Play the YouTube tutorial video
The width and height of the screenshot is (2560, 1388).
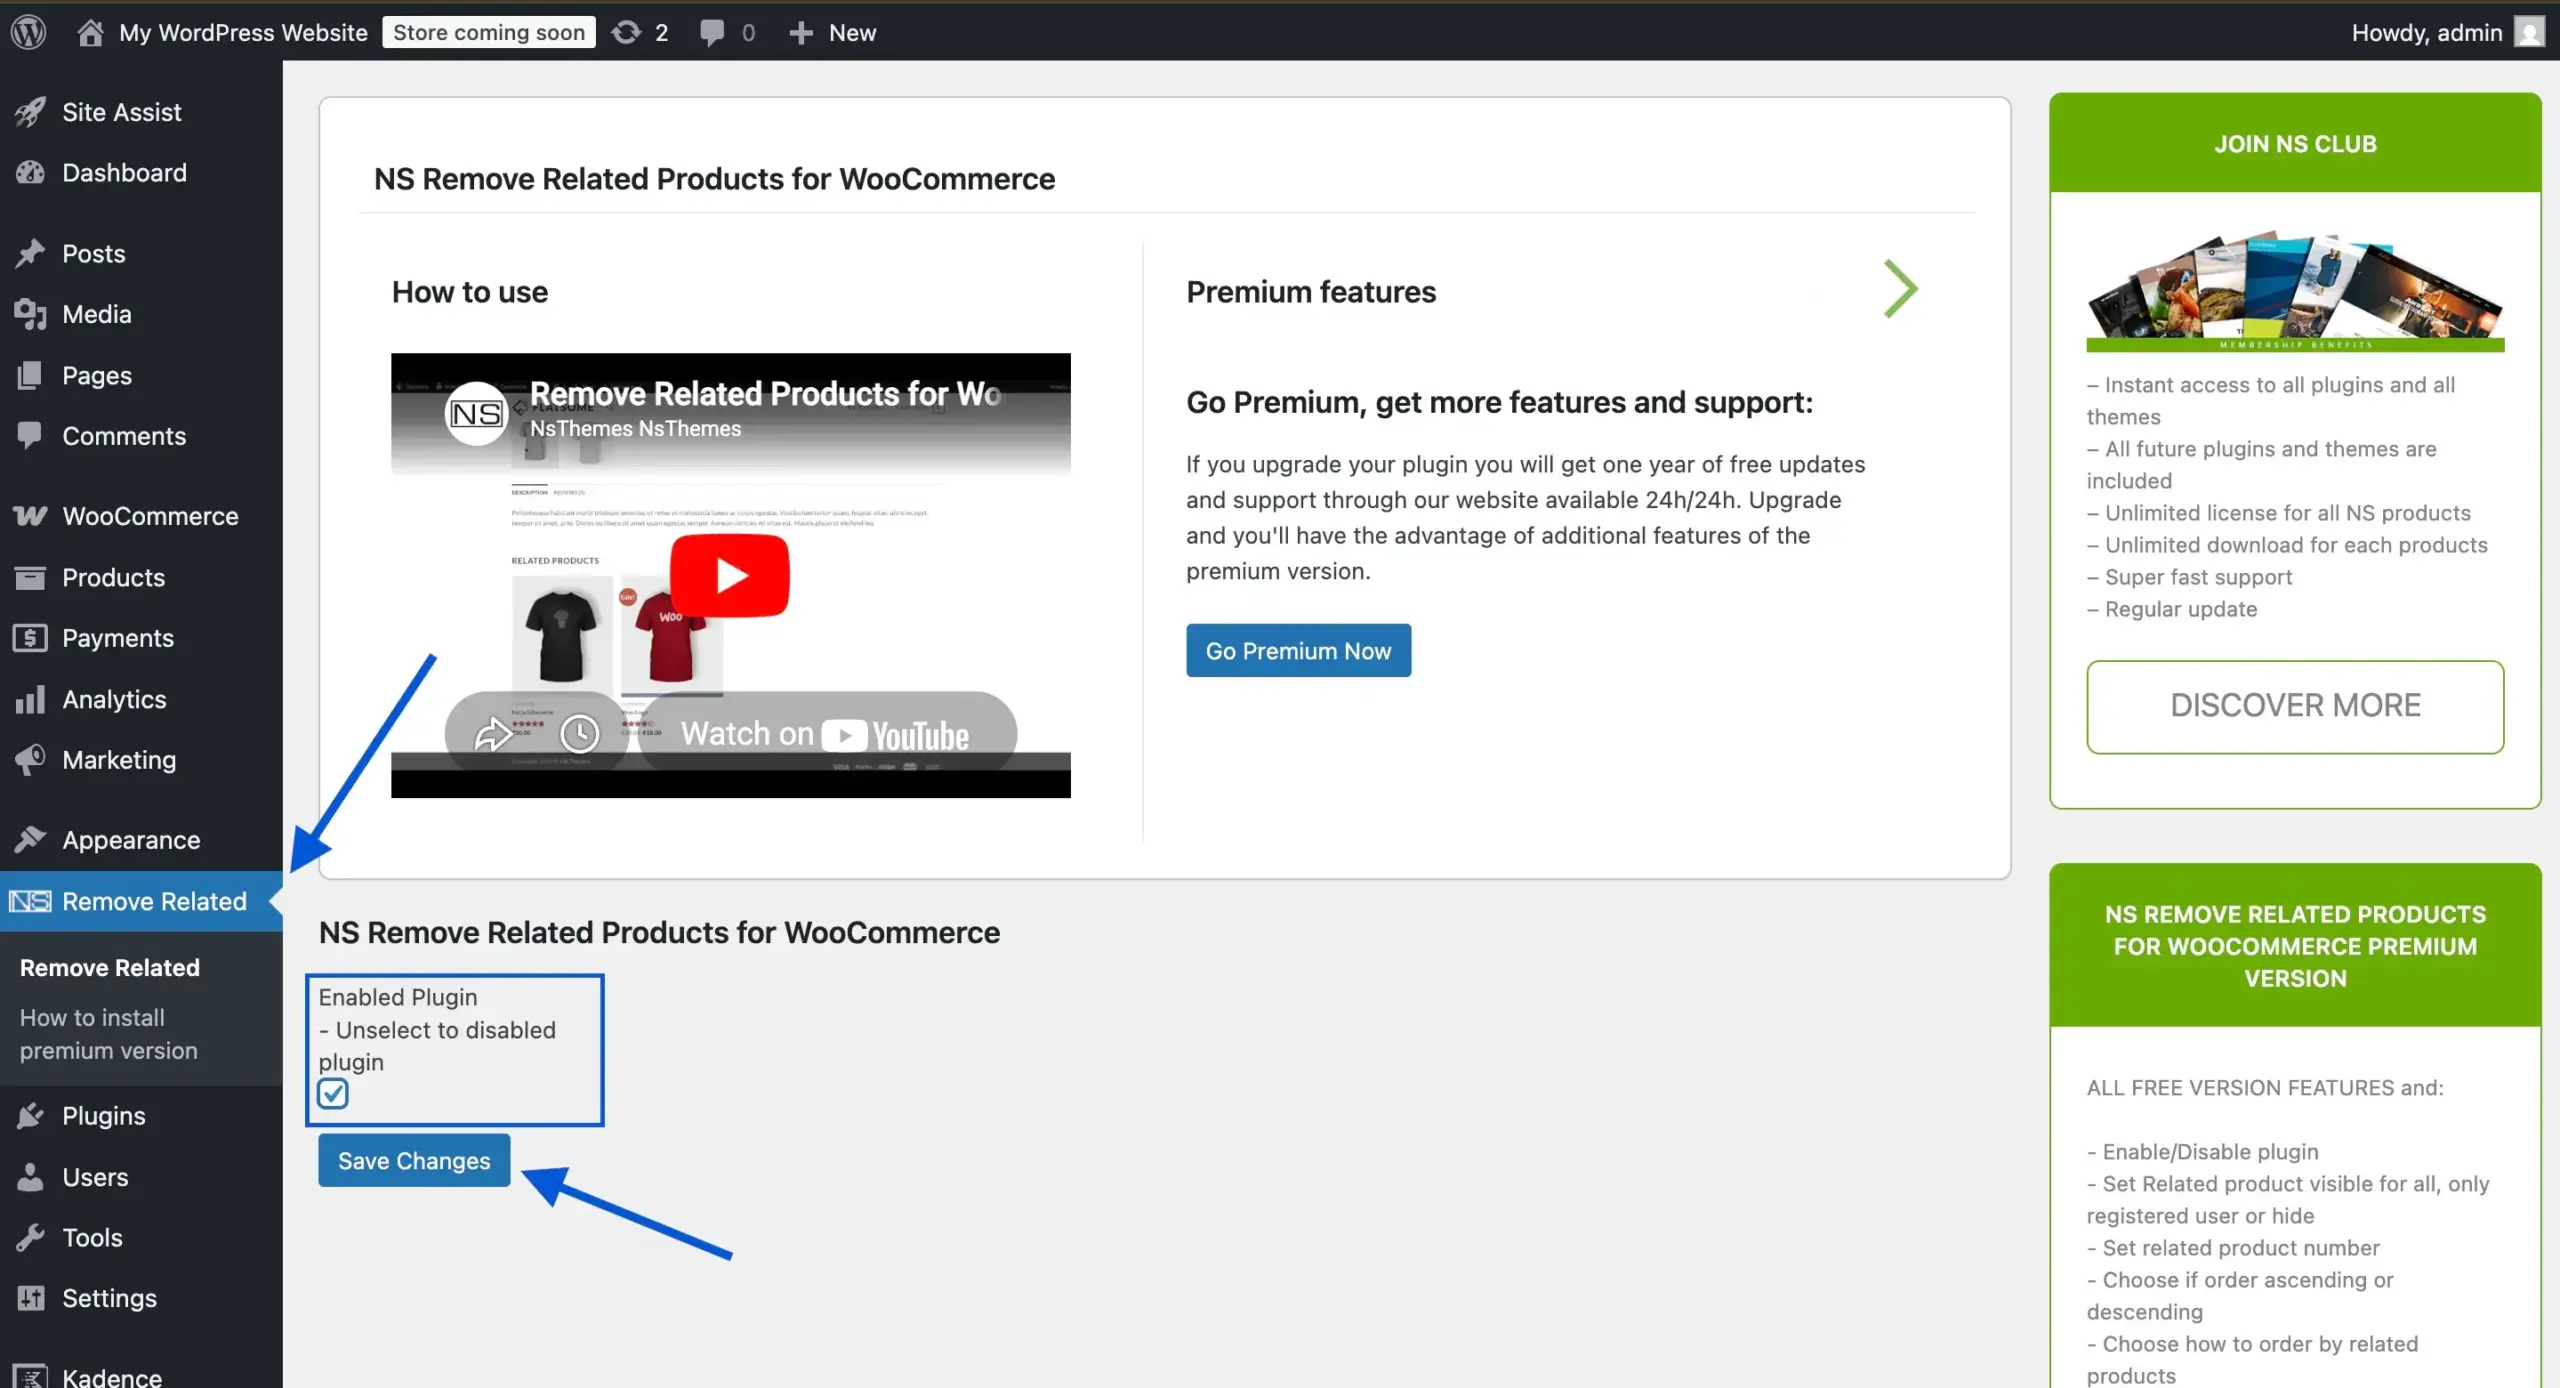click(x=729, y=575)
